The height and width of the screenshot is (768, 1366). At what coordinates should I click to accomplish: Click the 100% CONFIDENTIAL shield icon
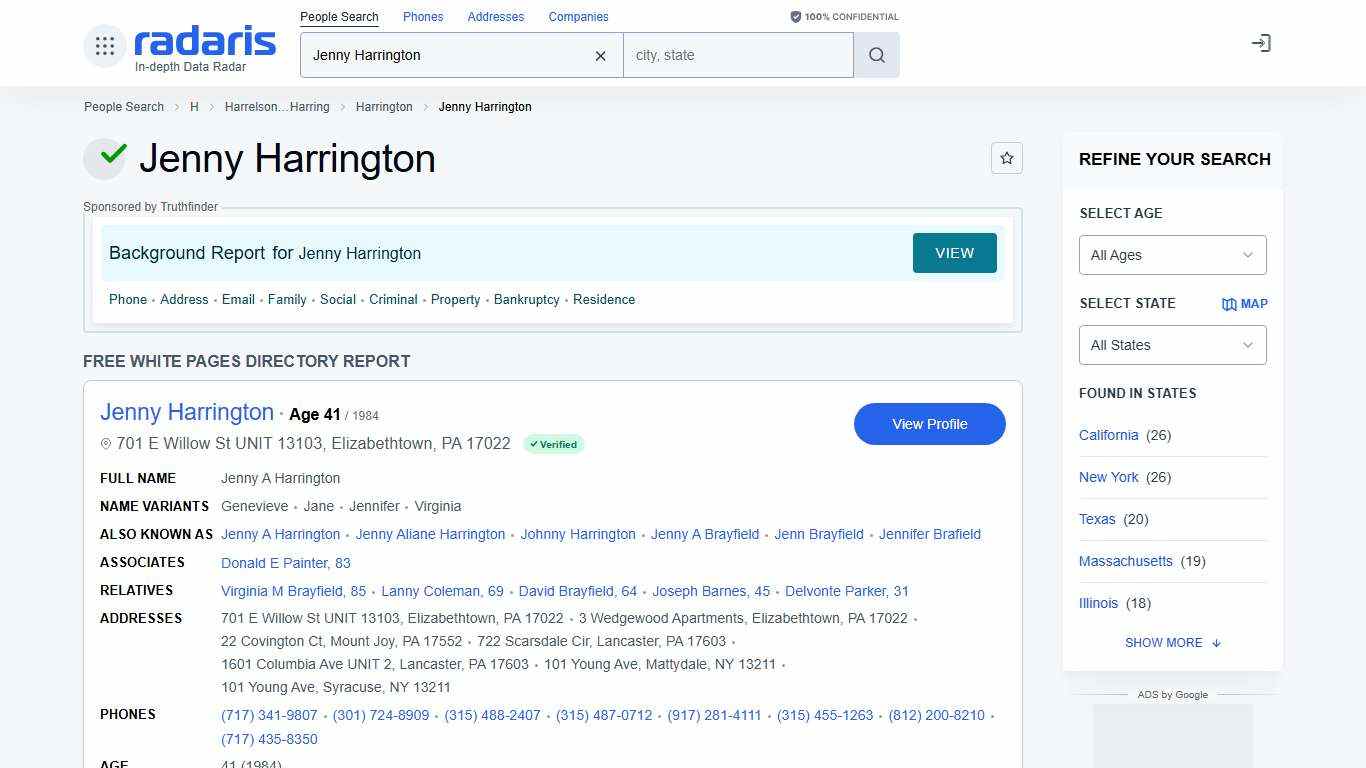795,16
